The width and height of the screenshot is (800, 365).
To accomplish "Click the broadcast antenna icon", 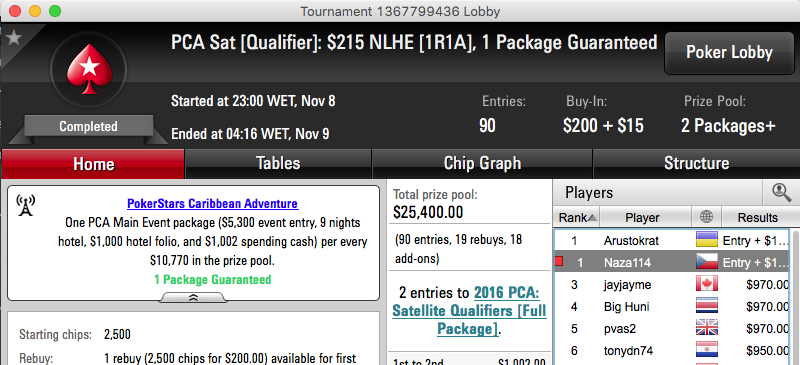I will 26,205.
